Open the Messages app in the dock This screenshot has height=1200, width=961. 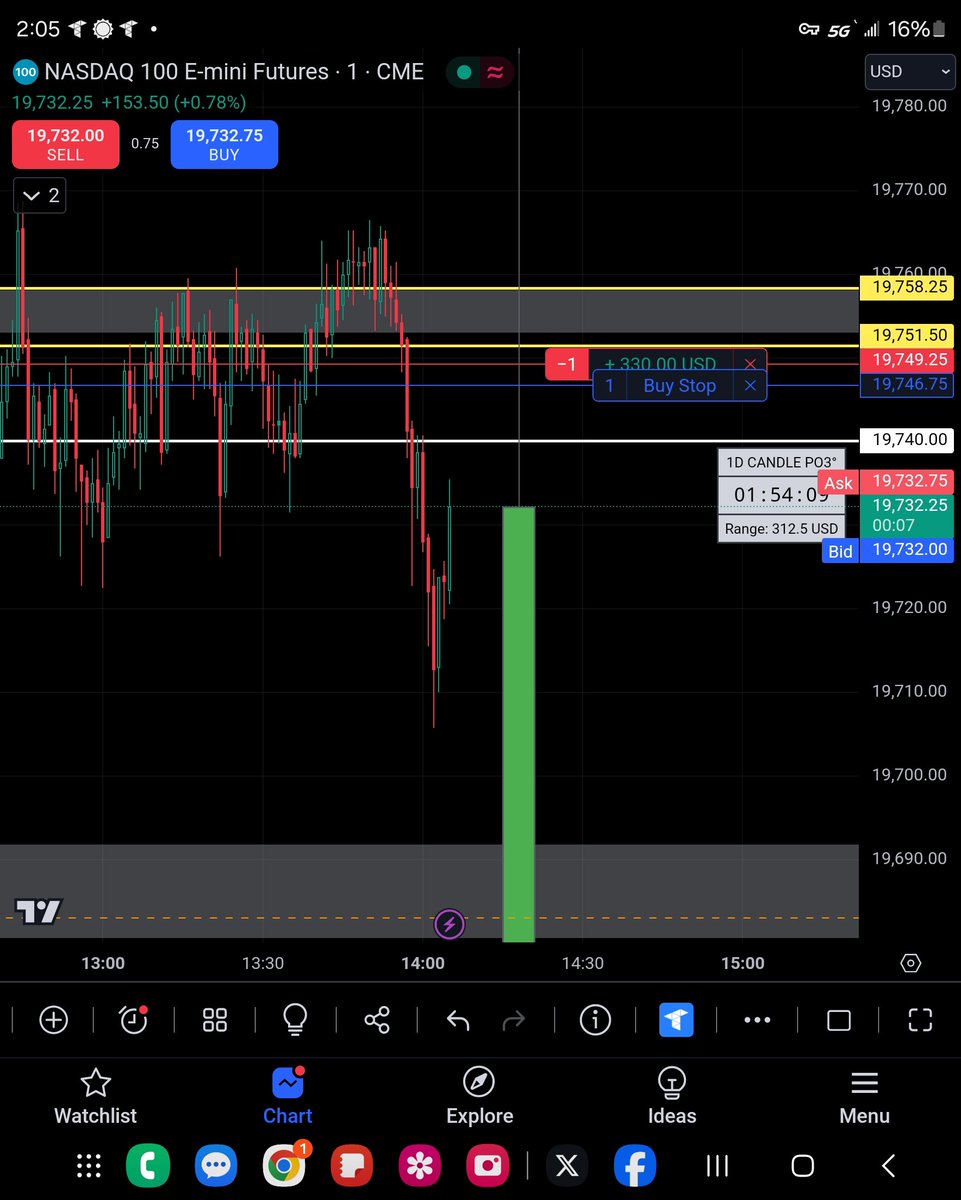[215, 1166]
